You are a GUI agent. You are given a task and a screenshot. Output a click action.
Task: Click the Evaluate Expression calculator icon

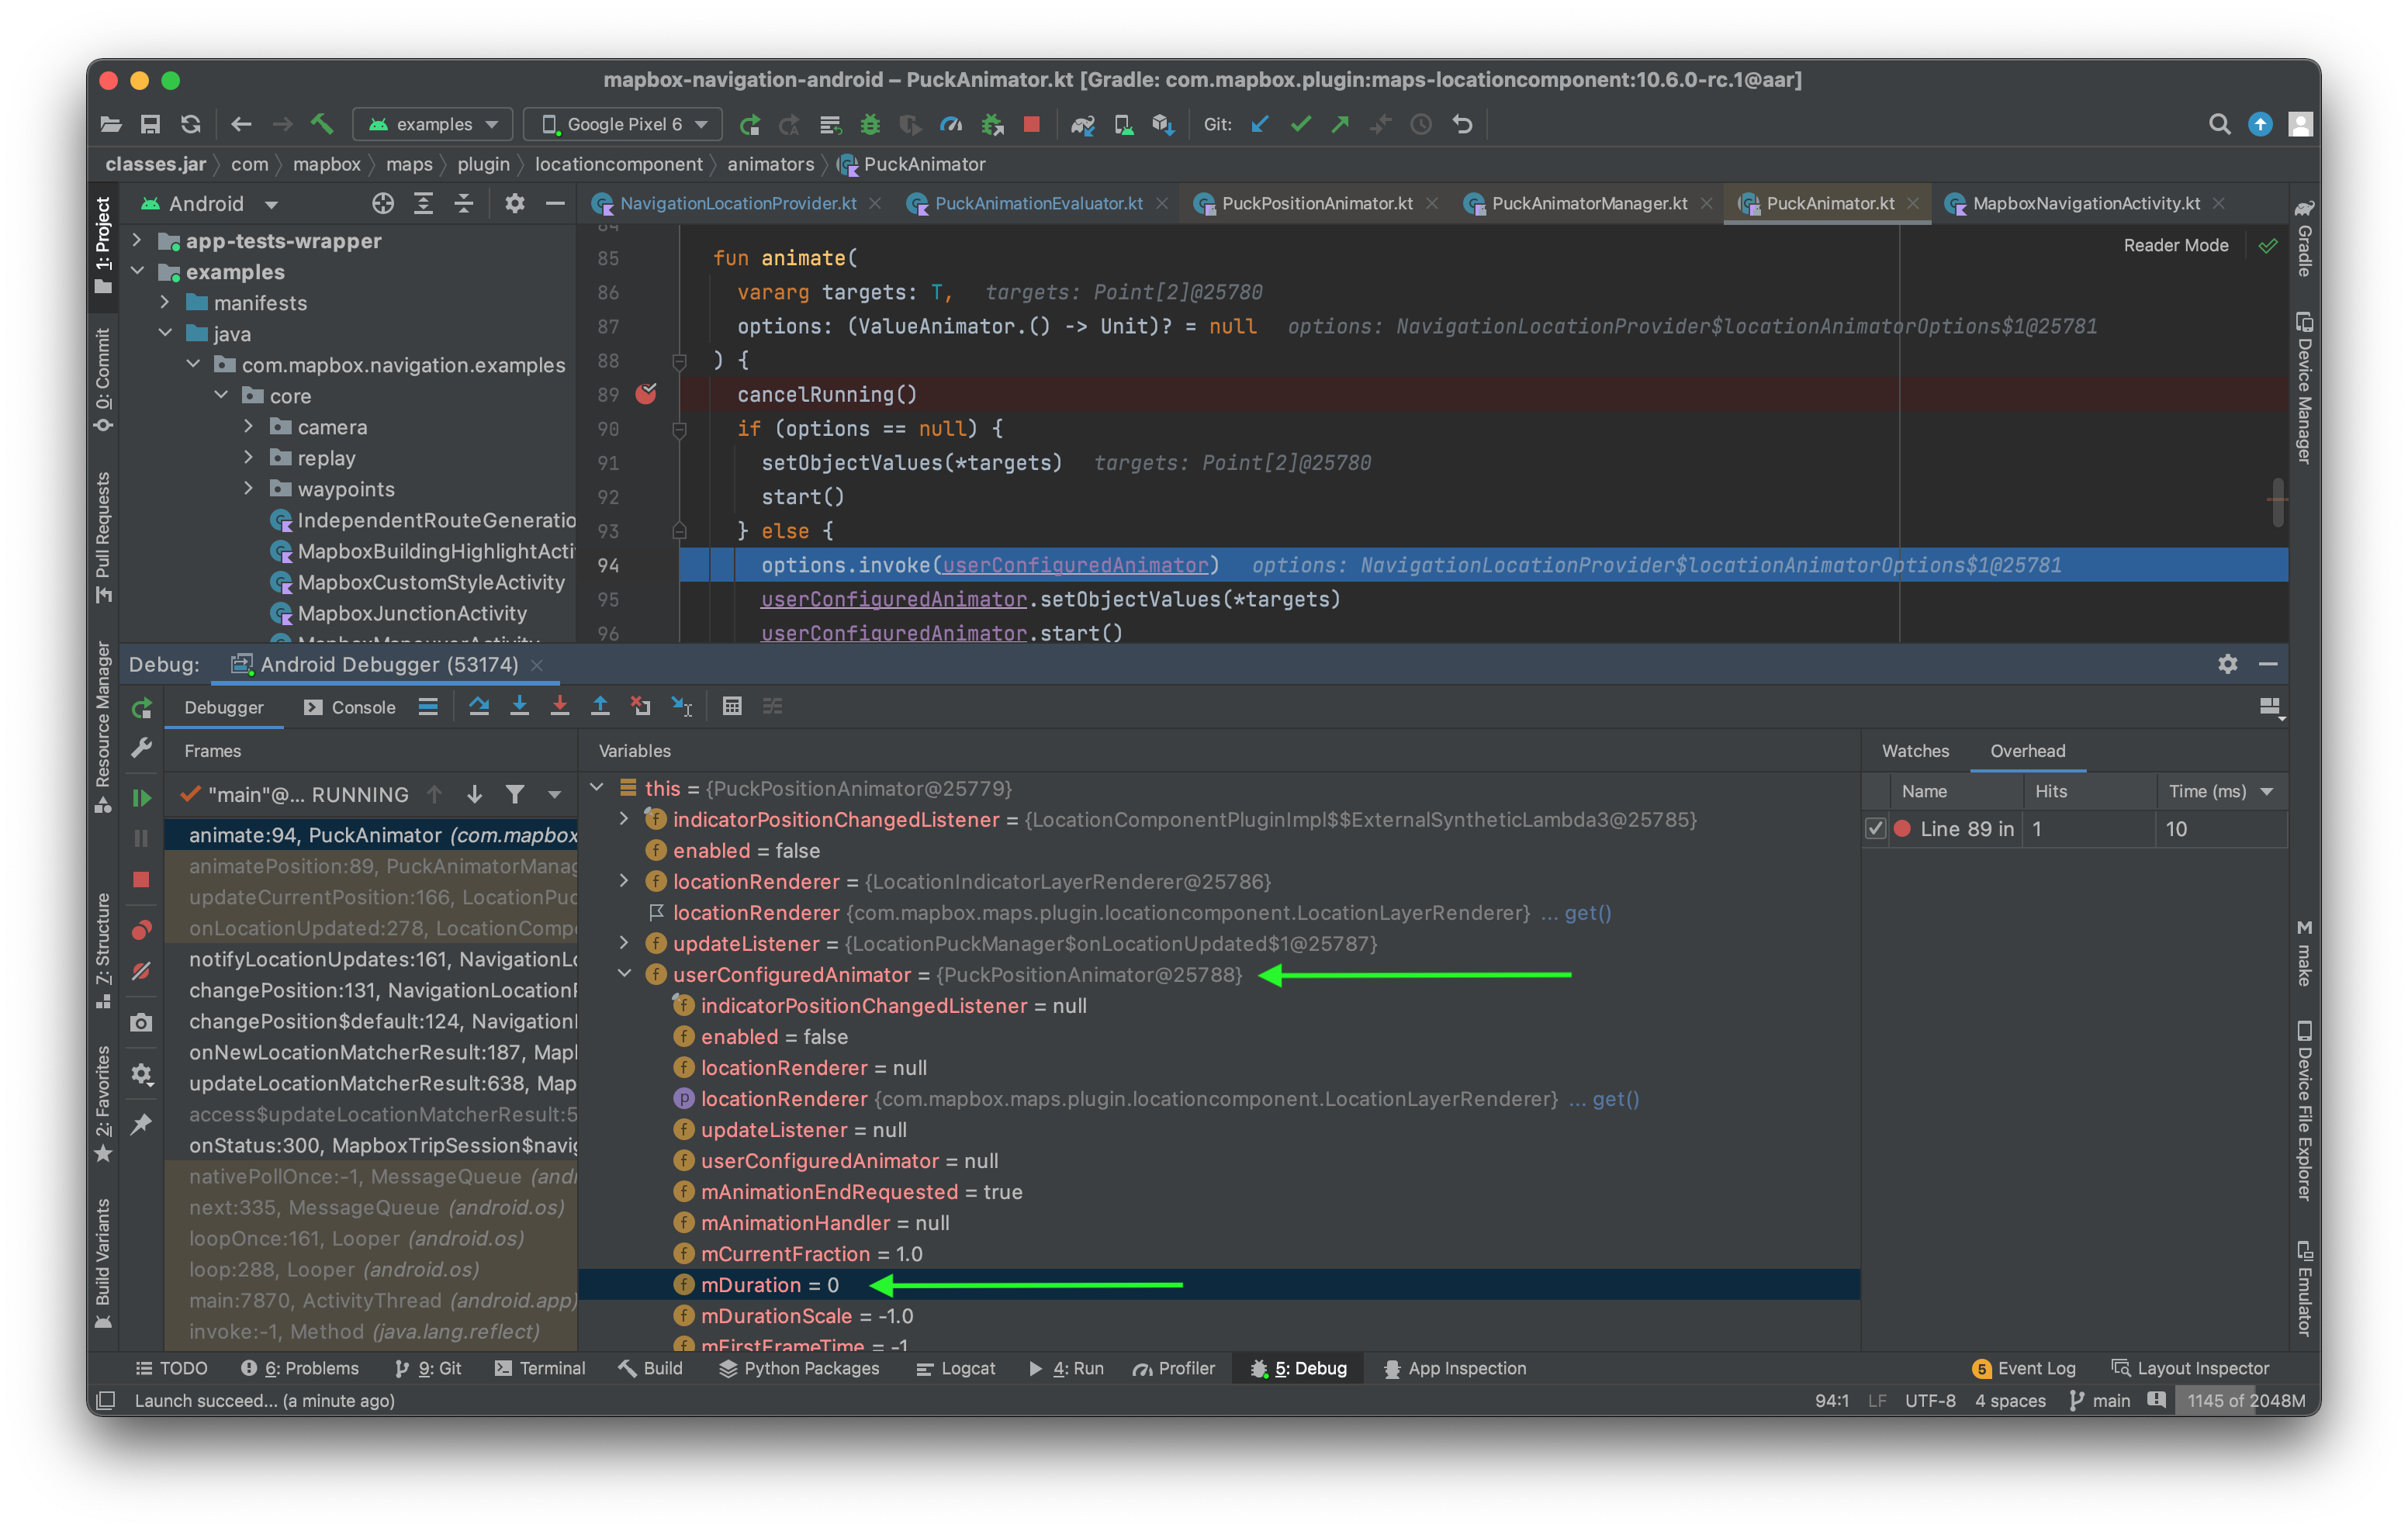[x=732, y=707]
